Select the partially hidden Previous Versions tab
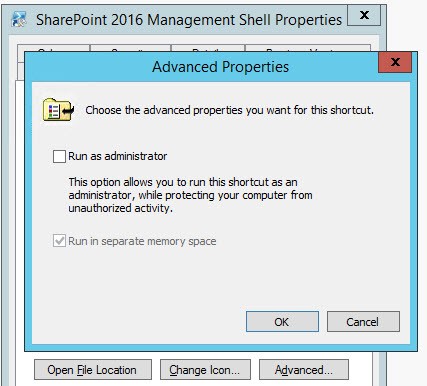The image size is (427, 386). pos(308,49)
